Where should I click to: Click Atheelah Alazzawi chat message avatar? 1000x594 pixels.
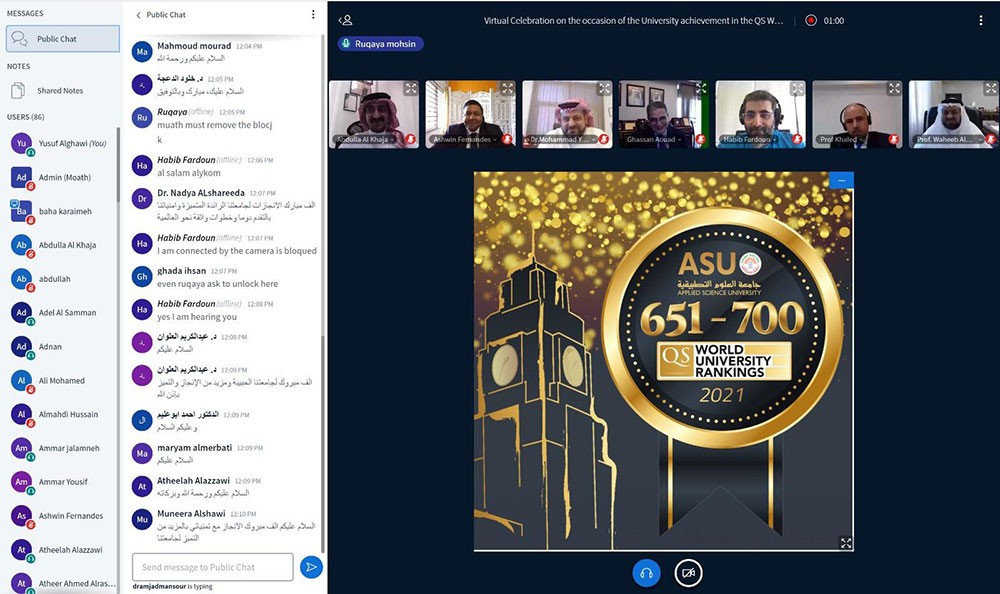click(x=142, y=486)
